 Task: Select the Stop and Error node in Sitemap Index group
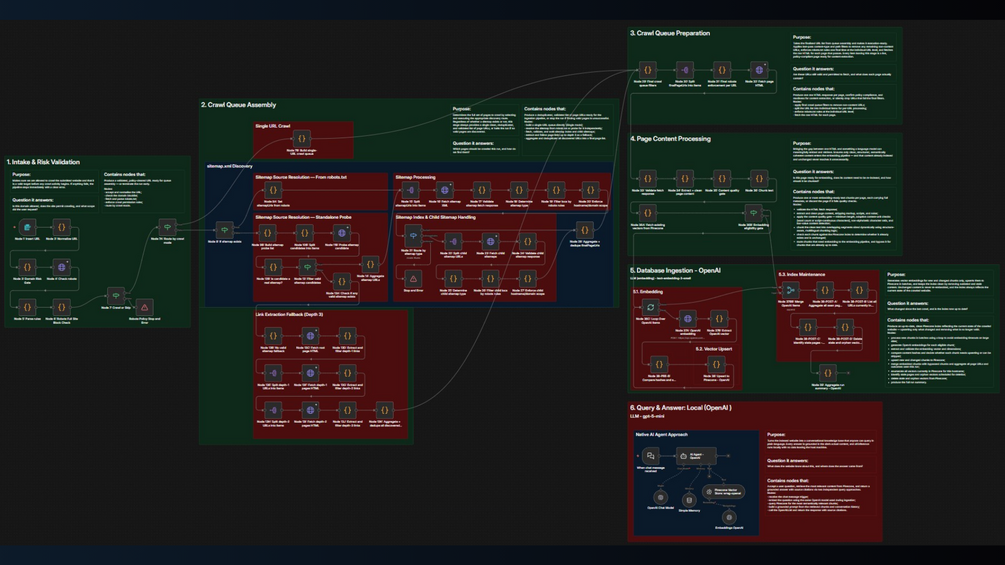(x=413, y=278)
